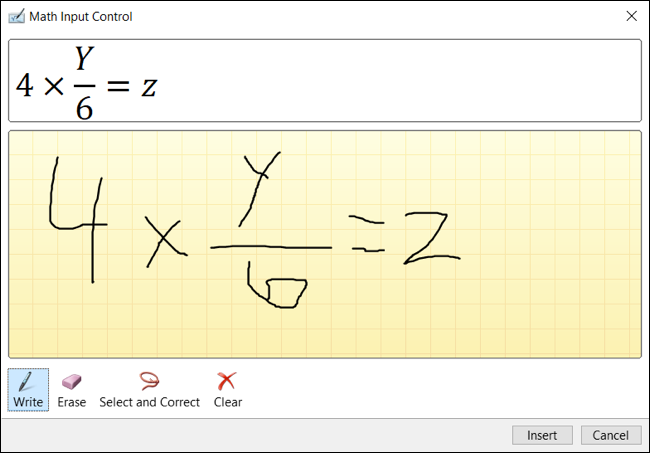This screenshot has width=650, height=453.
Task: Select the Erase tool
Action: tap(72, 390)
